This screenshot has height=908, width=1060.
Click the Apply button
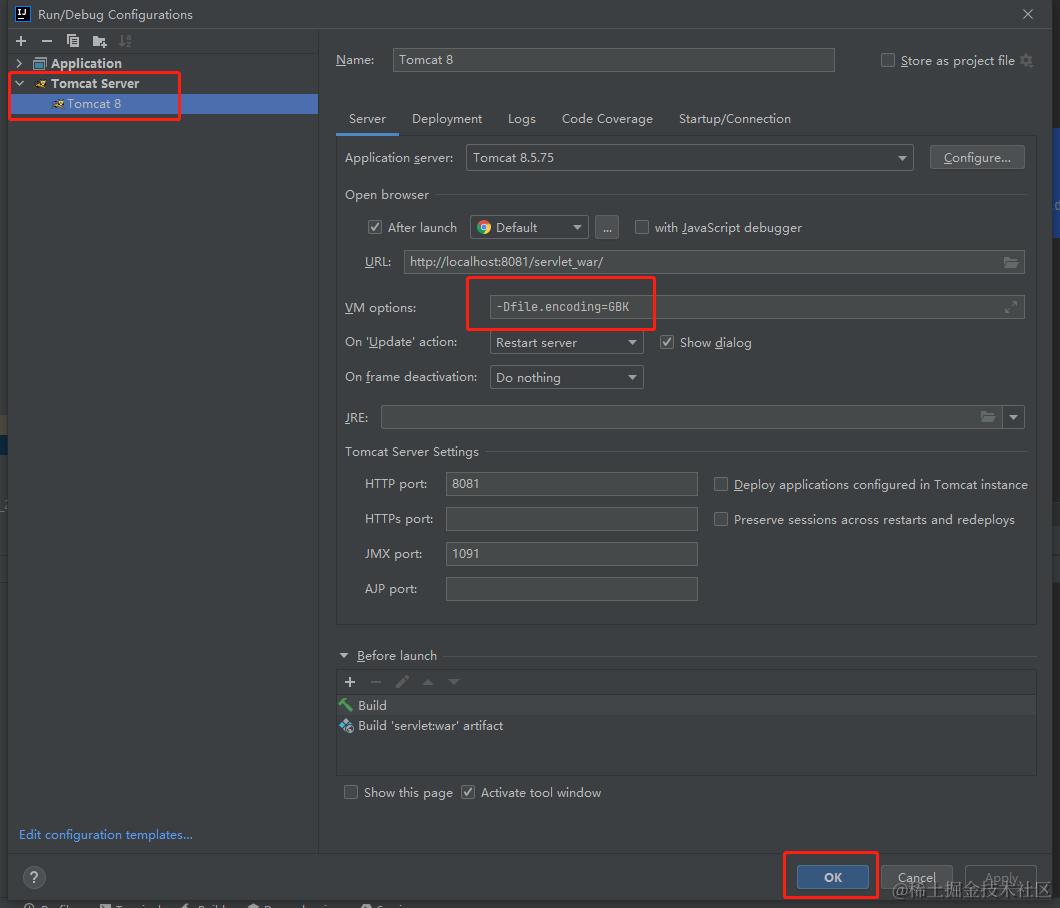1001,877
